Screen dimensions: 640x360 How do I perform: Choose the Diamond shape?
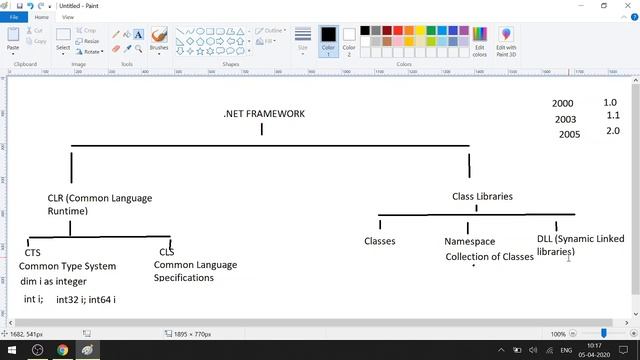click(190, 41)
